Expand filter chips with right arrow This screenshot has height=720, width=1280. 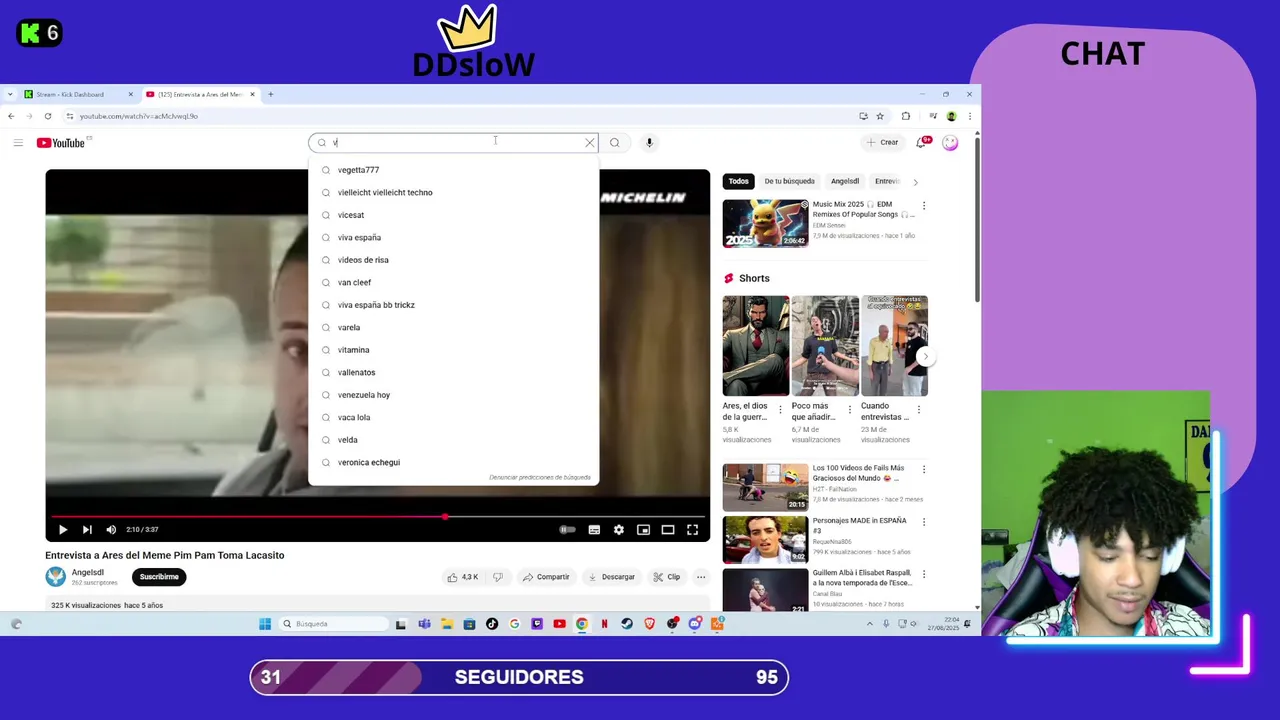(915, 182)
